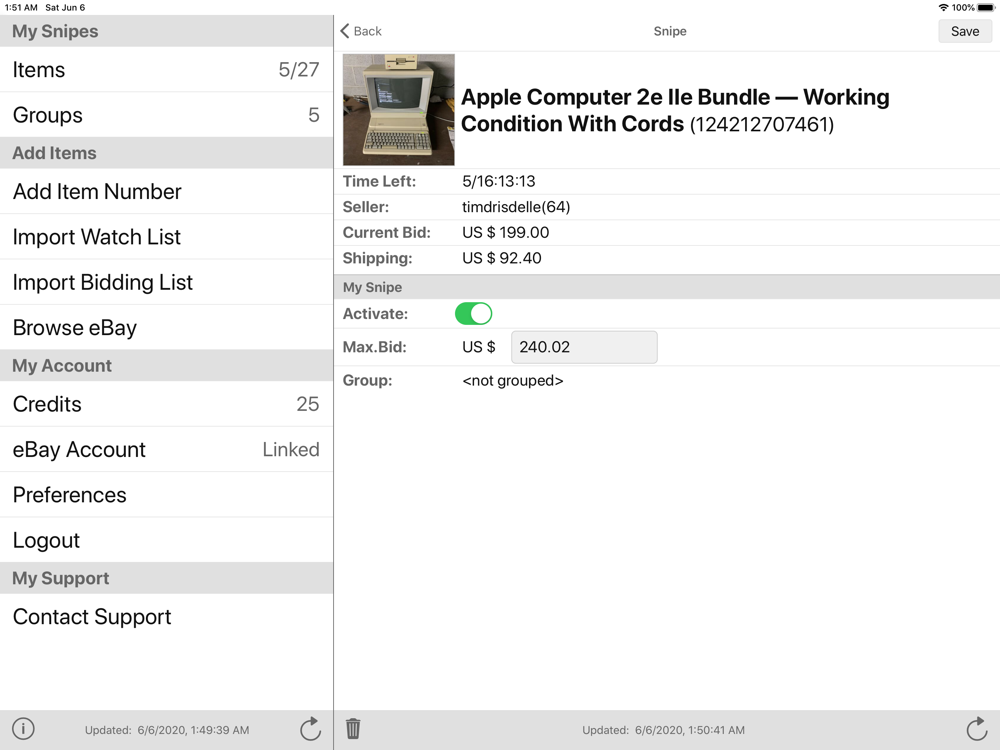Tap the Snipe screen title

pyautogui.click(x=670, y=31)
